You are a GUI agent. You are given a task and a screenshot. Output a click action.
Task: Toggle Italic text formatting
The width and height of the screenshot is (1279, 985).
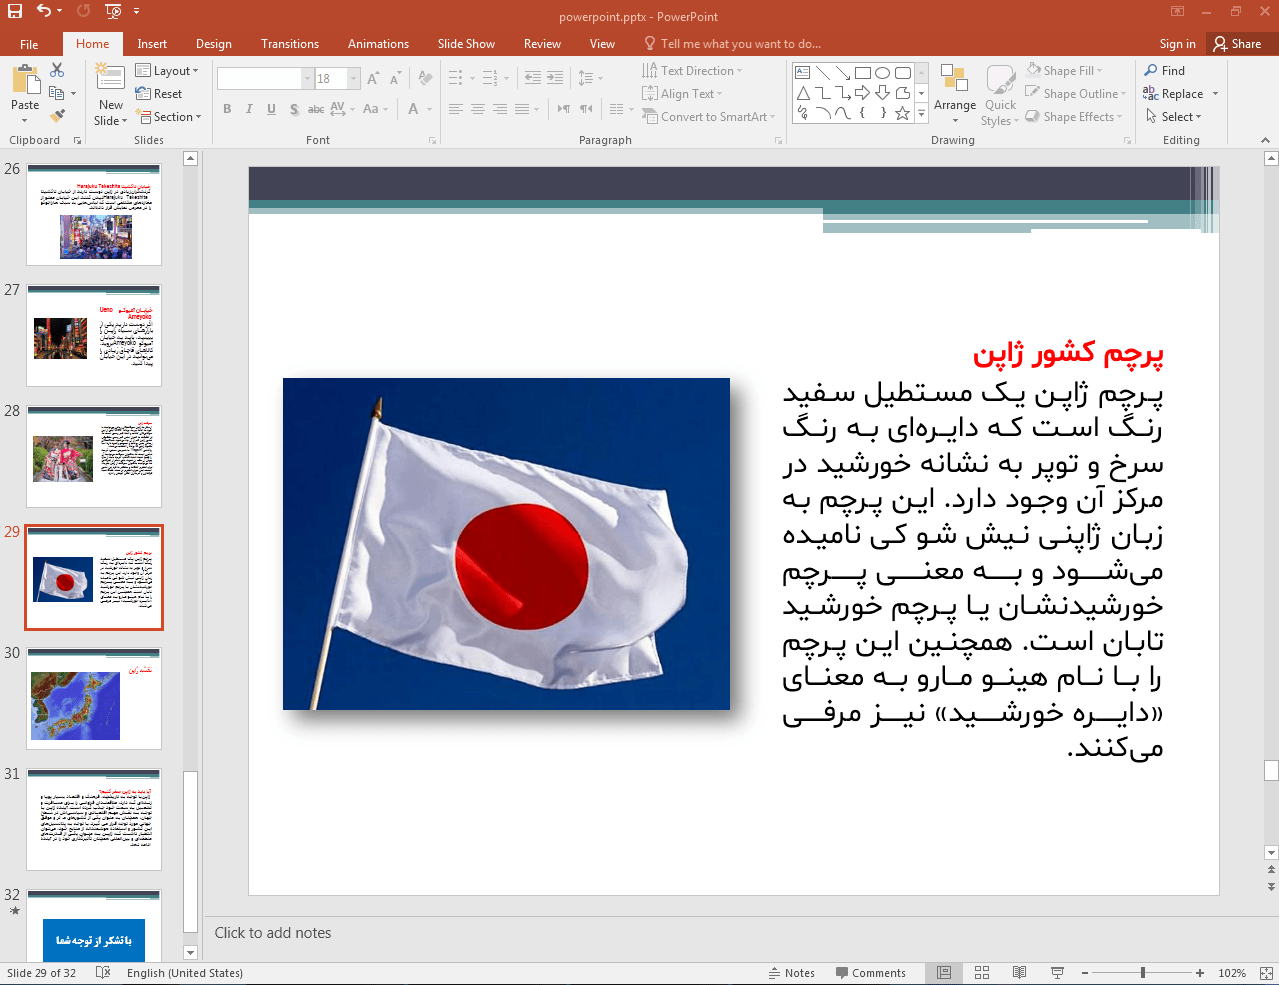pyautogui.click(x=249, y=109)
